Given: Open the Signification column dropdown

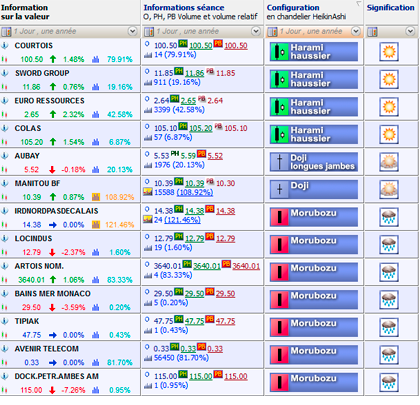Looking at the screenshot, I should pyautogui.click(x=410, y=31).
